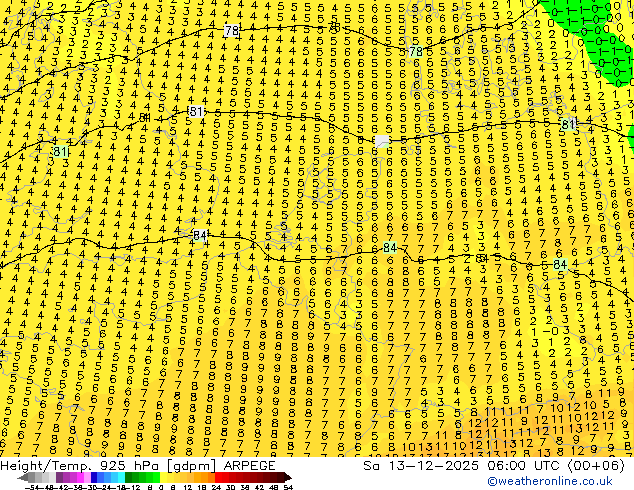Click the gray left arrow end of the color scale
Viewport: 634px width, 490px height.
[23, 477]
